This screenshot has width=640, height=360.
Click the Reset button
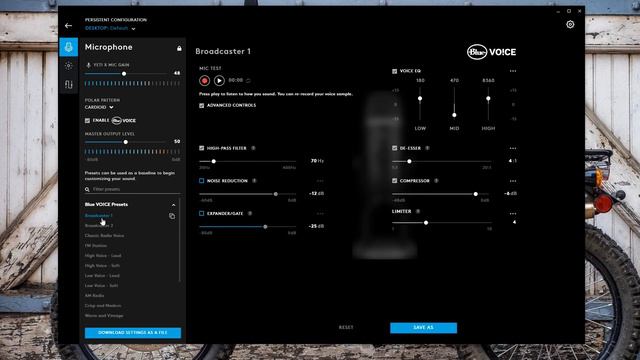[346, 327]
